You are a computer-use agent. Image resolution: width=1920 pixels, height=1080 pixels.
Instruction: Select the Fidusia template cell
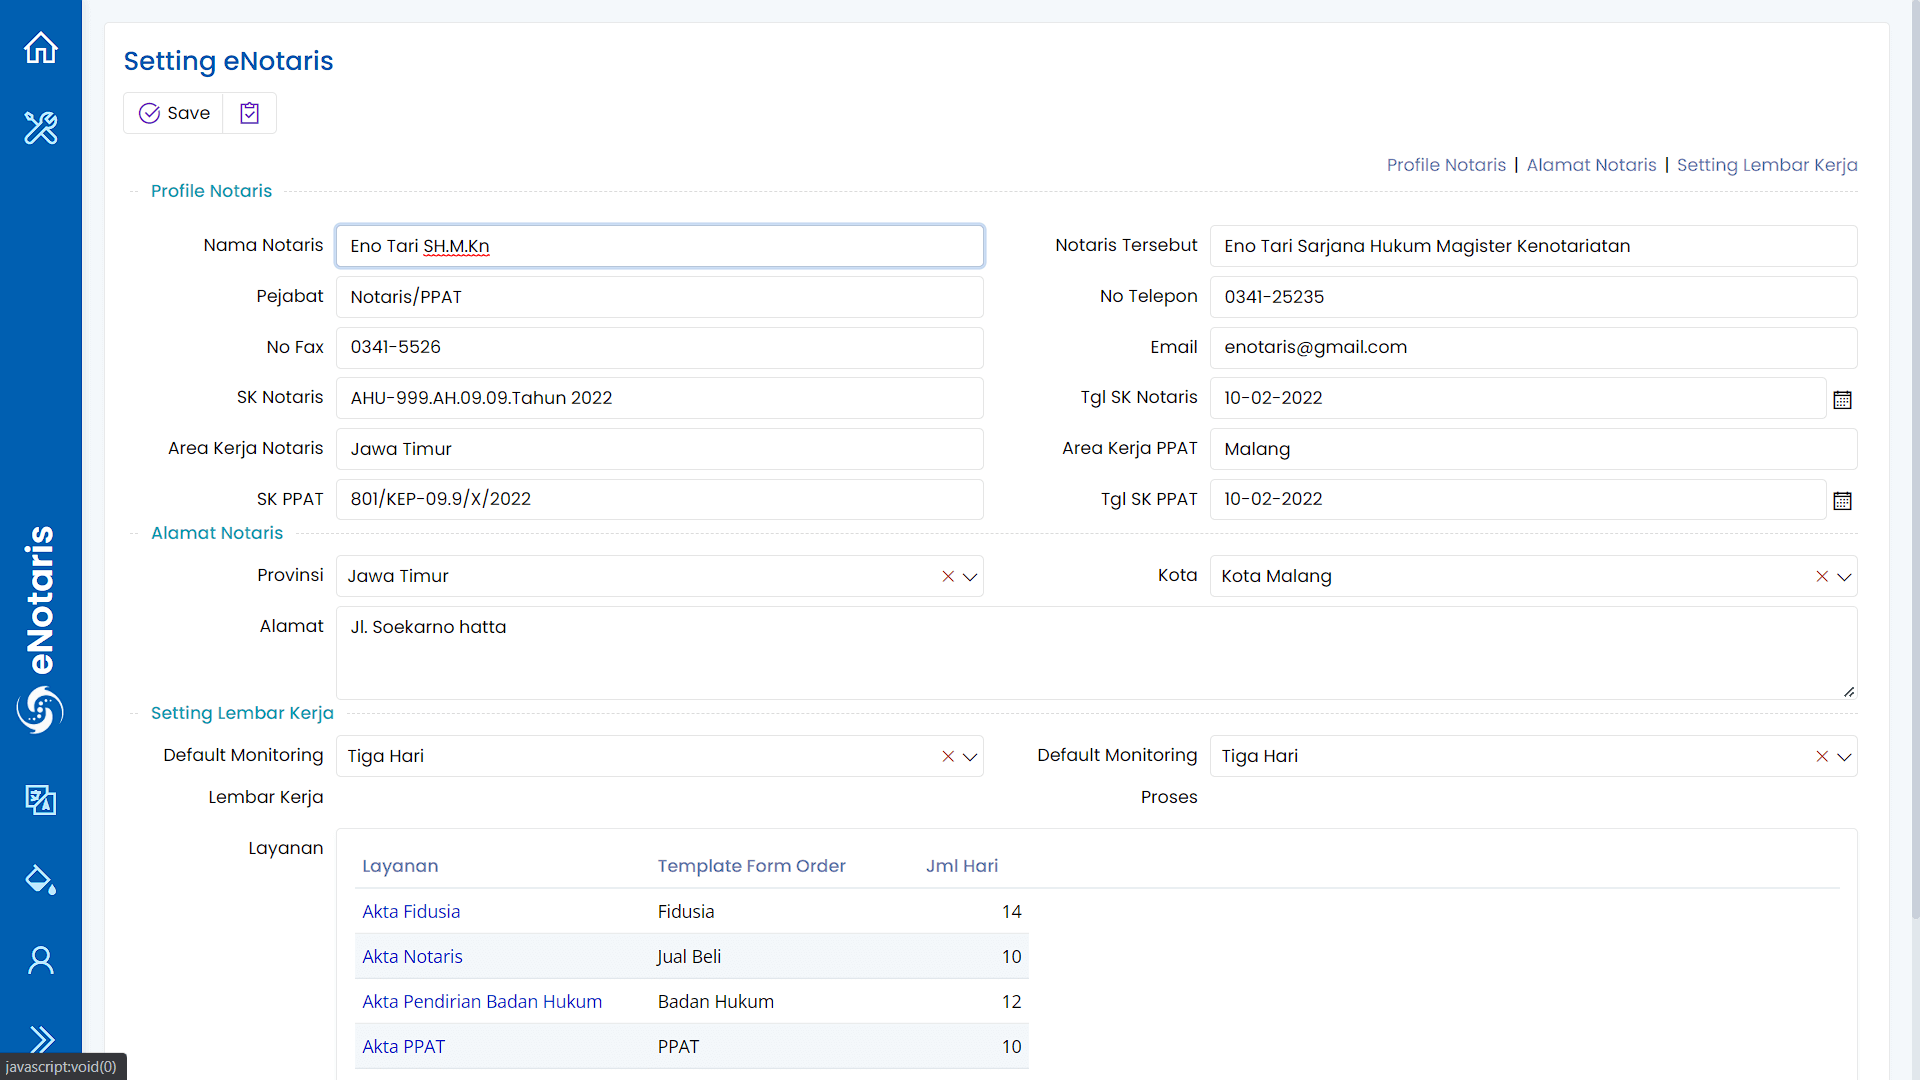coord(686,911)
